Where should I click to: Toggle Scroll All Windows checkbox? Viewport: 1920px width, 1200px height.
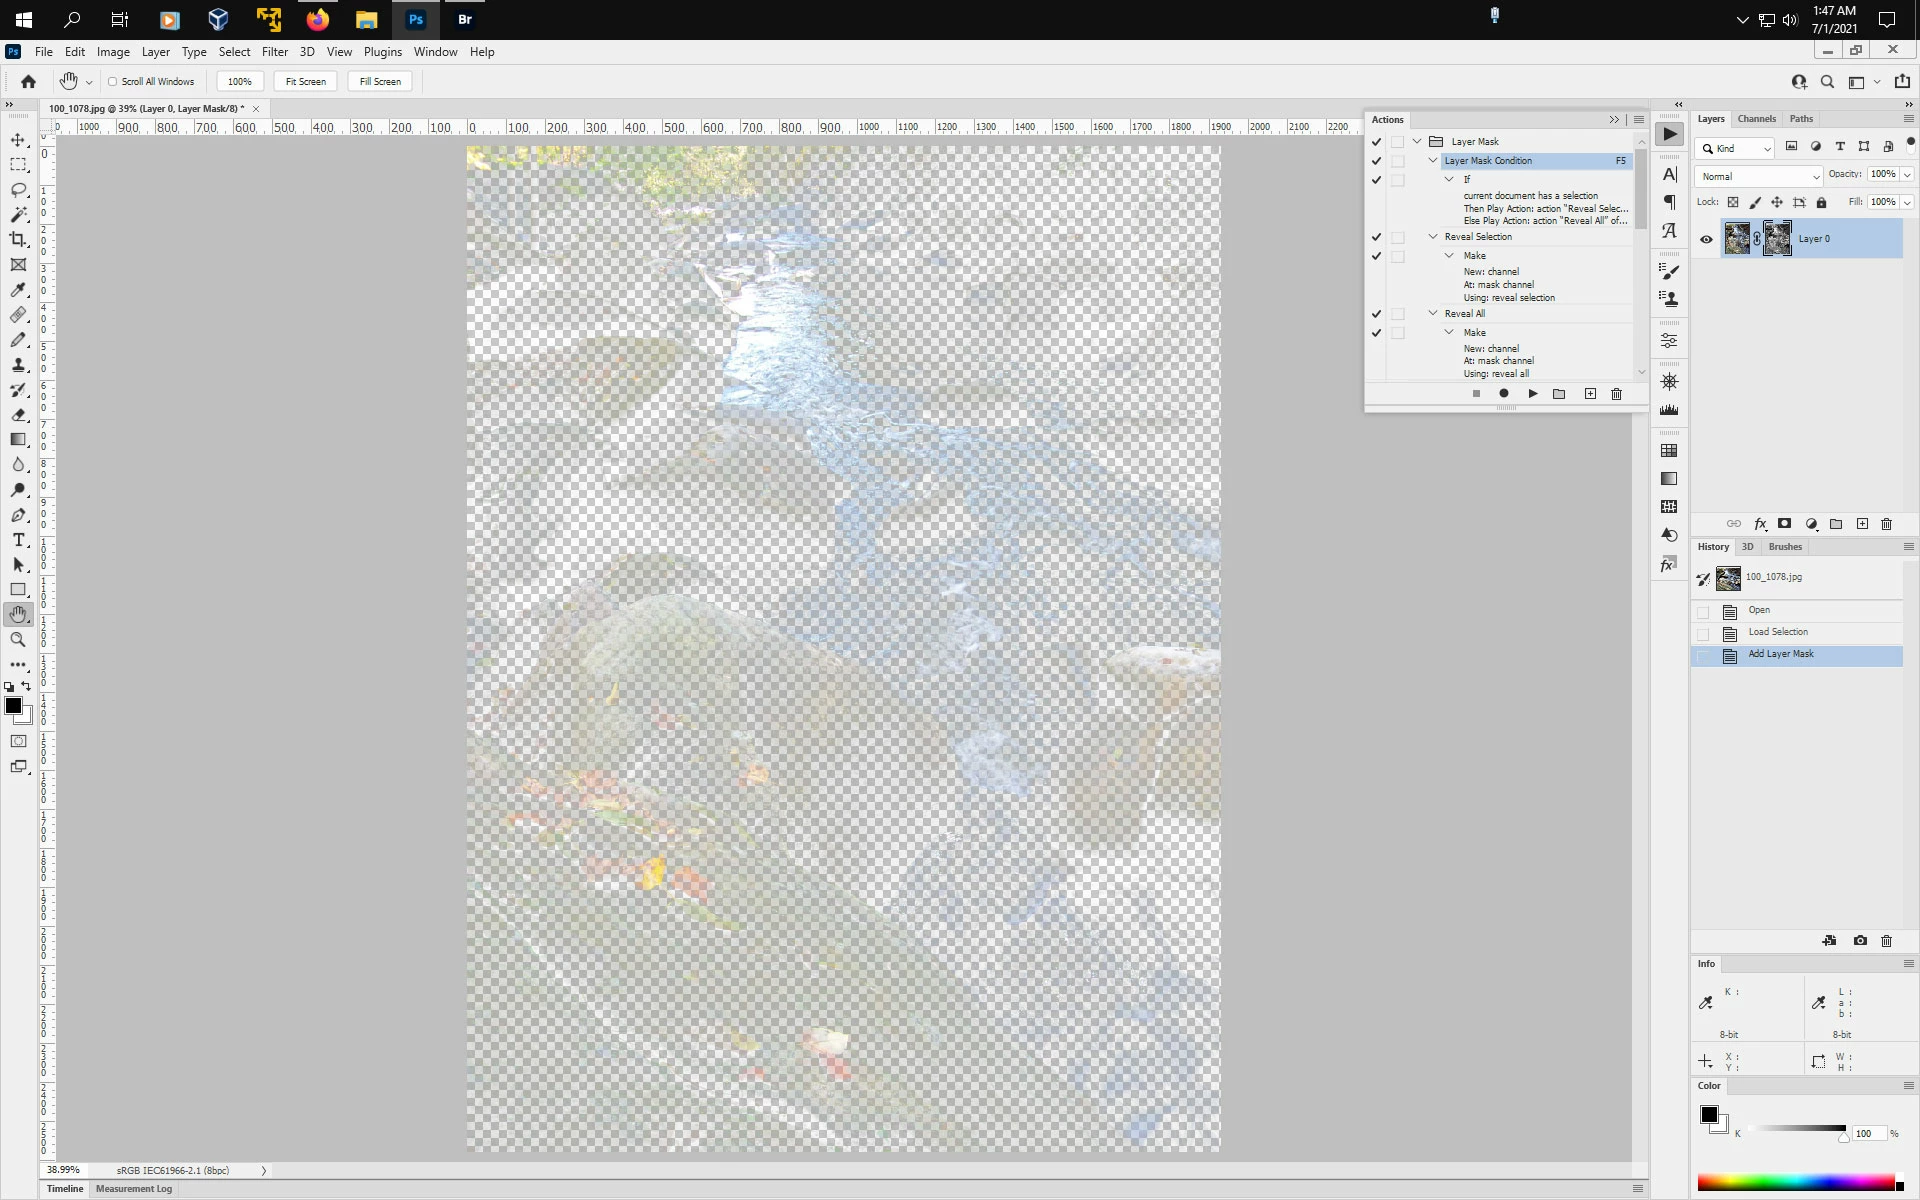113,82
